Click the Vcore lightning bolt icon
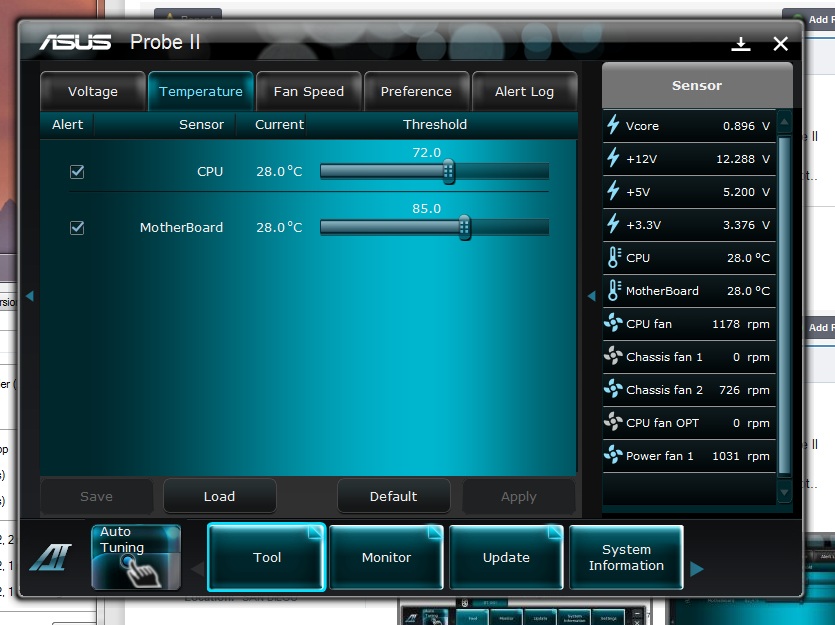 click(613, 125)
